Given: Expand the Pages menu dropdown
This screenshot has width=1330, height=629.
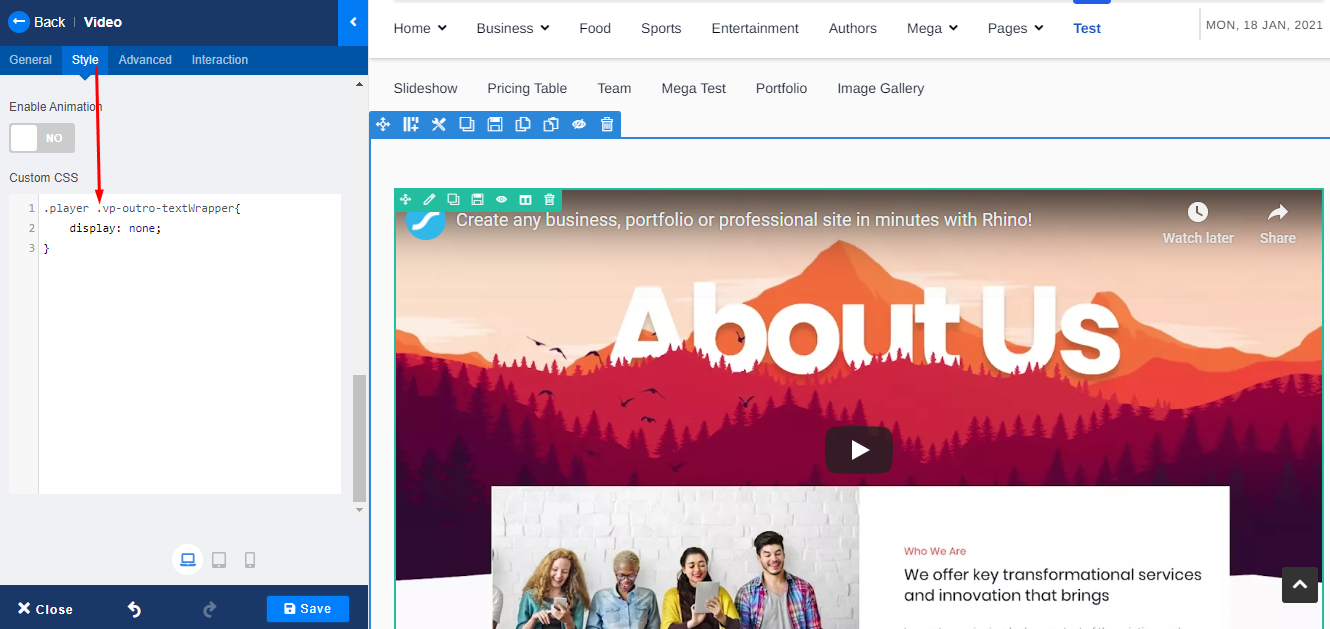Looking at the screenshot, I should 1015,28.
